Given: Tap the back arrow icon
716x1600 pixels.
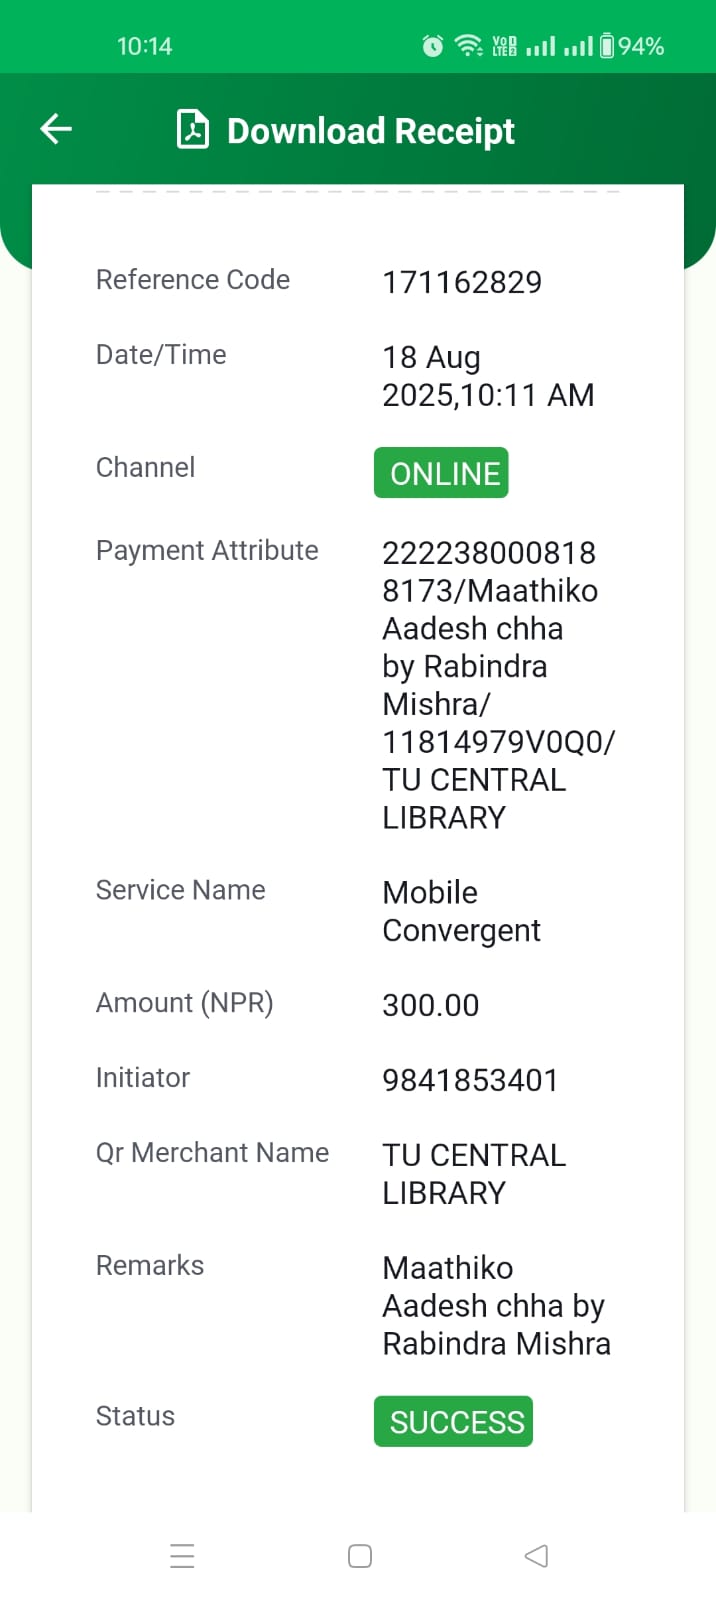Looking at the screenshot, I should pos(56,129).
